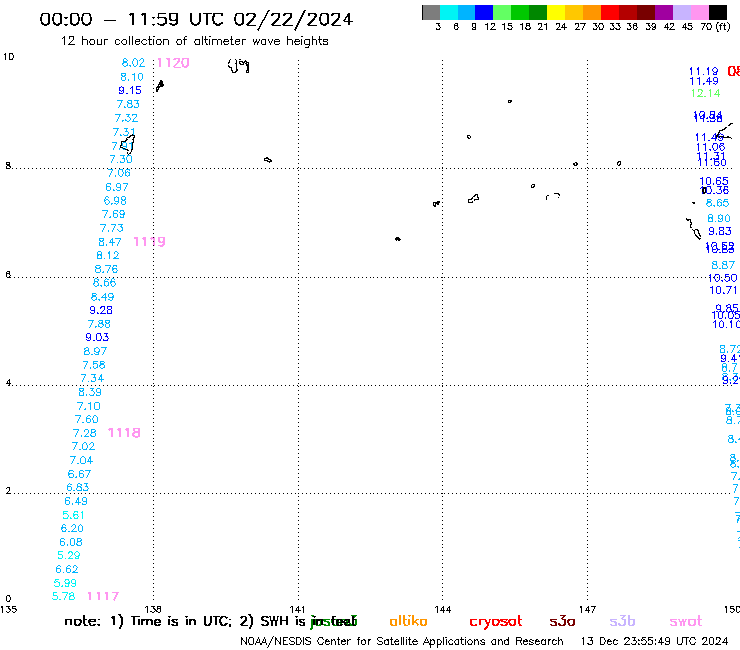Click the 's3b' satellite legend label
740x650 pixels.
622,621
